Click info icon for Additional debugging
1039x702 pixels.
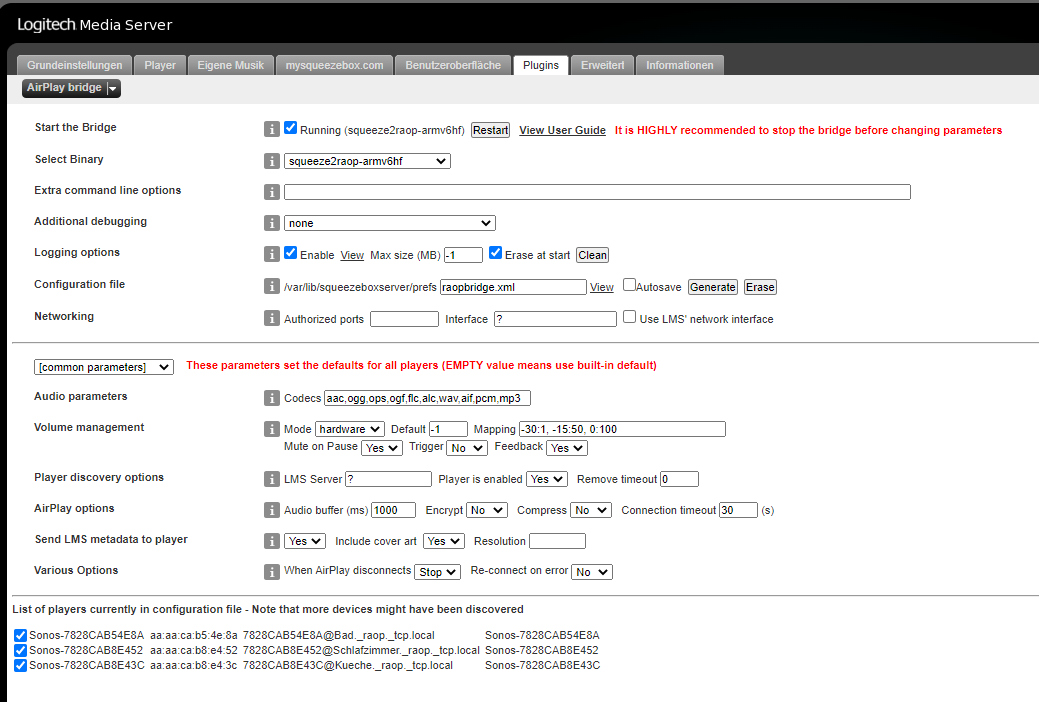pos(272,223)
